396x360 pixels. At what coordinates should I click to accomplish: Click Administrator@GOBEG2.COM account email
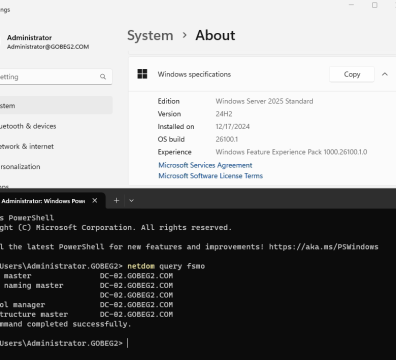coord(48,47)
